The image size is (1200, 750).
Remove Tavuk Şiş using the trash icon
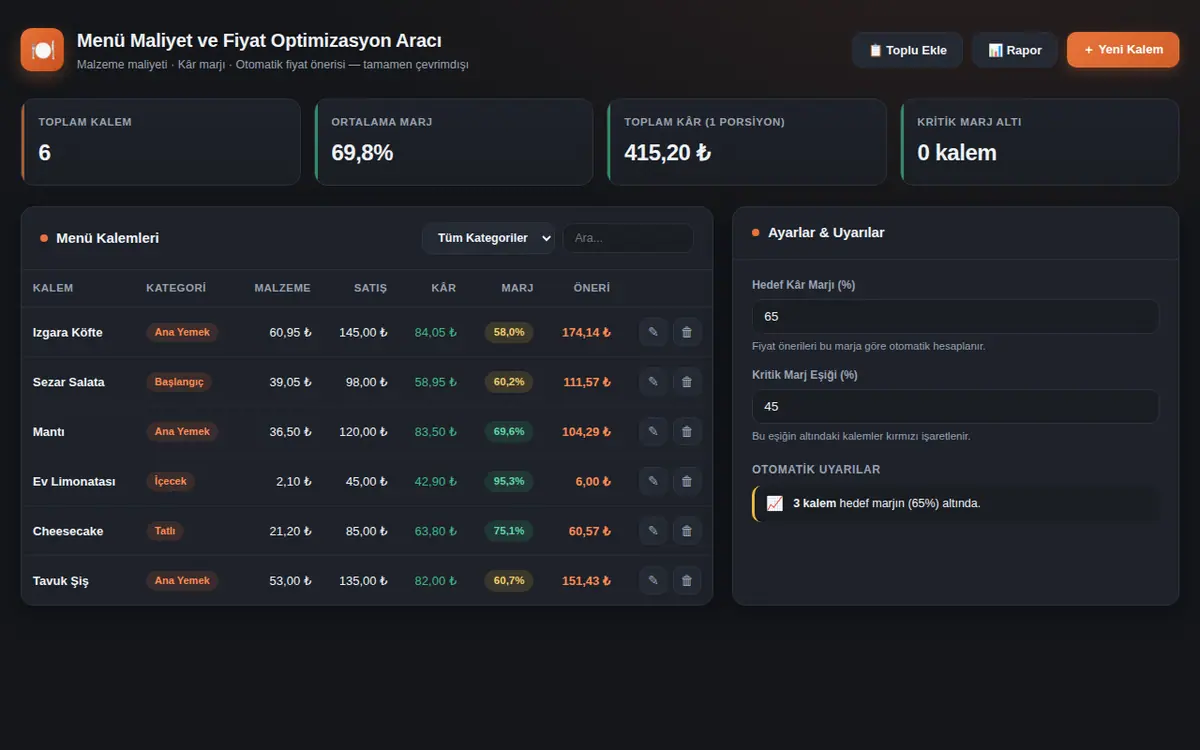click(687, 580)
